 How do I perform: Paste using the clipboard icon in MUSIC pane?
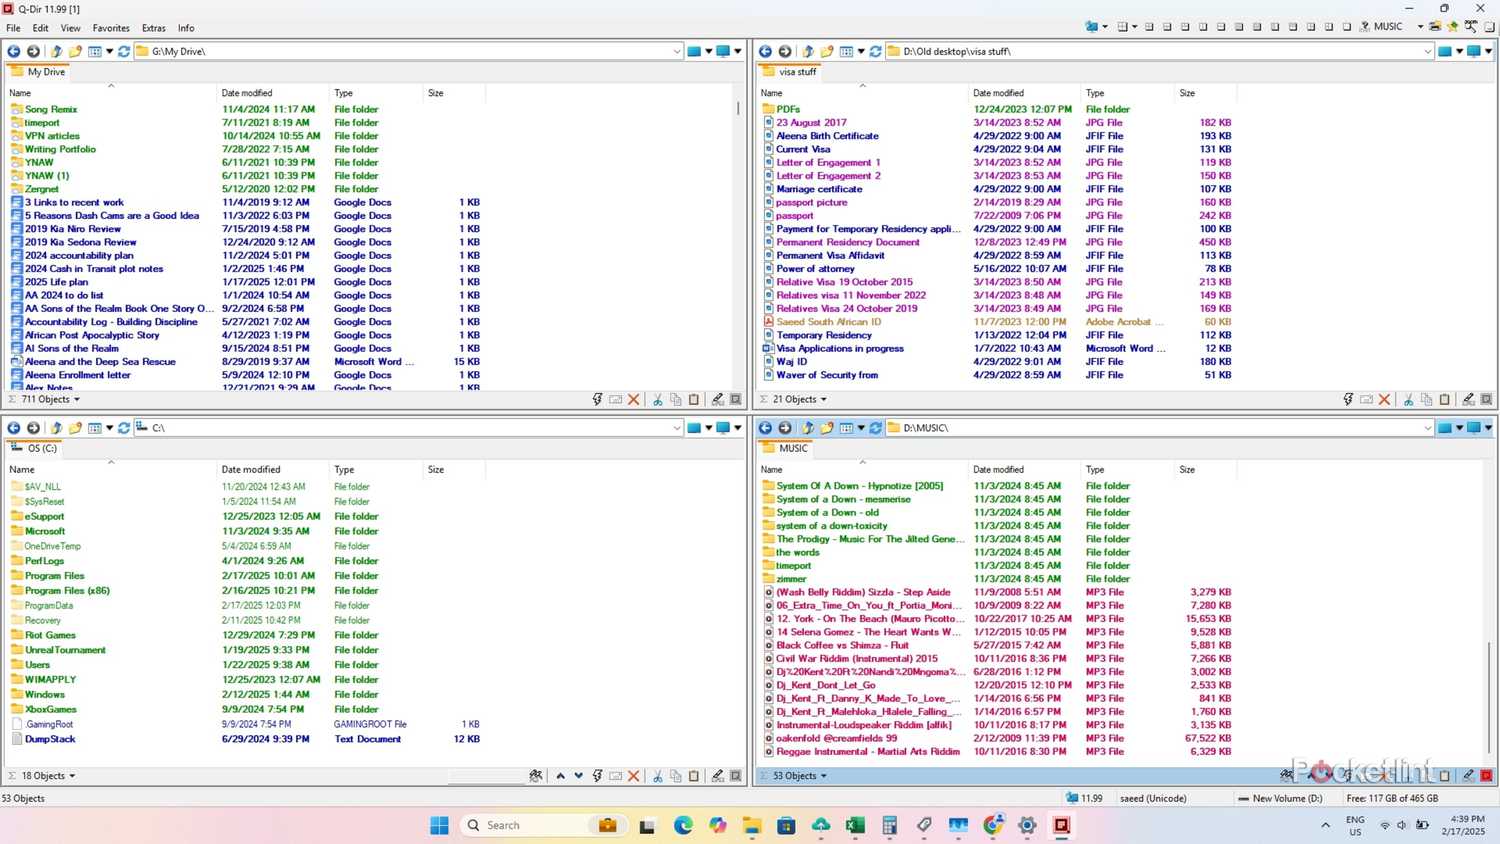pos(1444,775)
